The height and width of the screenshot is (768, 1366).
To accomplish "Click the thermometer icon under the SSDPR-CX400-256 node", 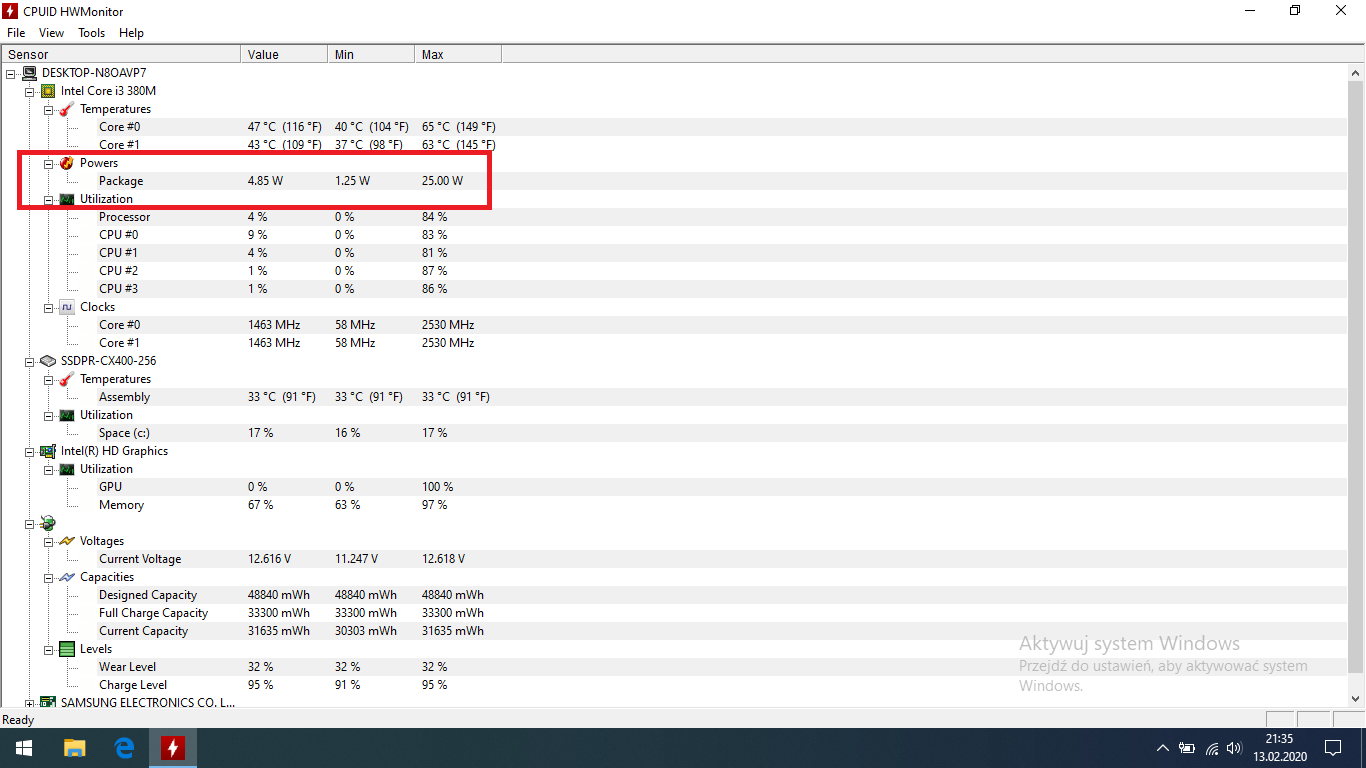I will point(66,379).
